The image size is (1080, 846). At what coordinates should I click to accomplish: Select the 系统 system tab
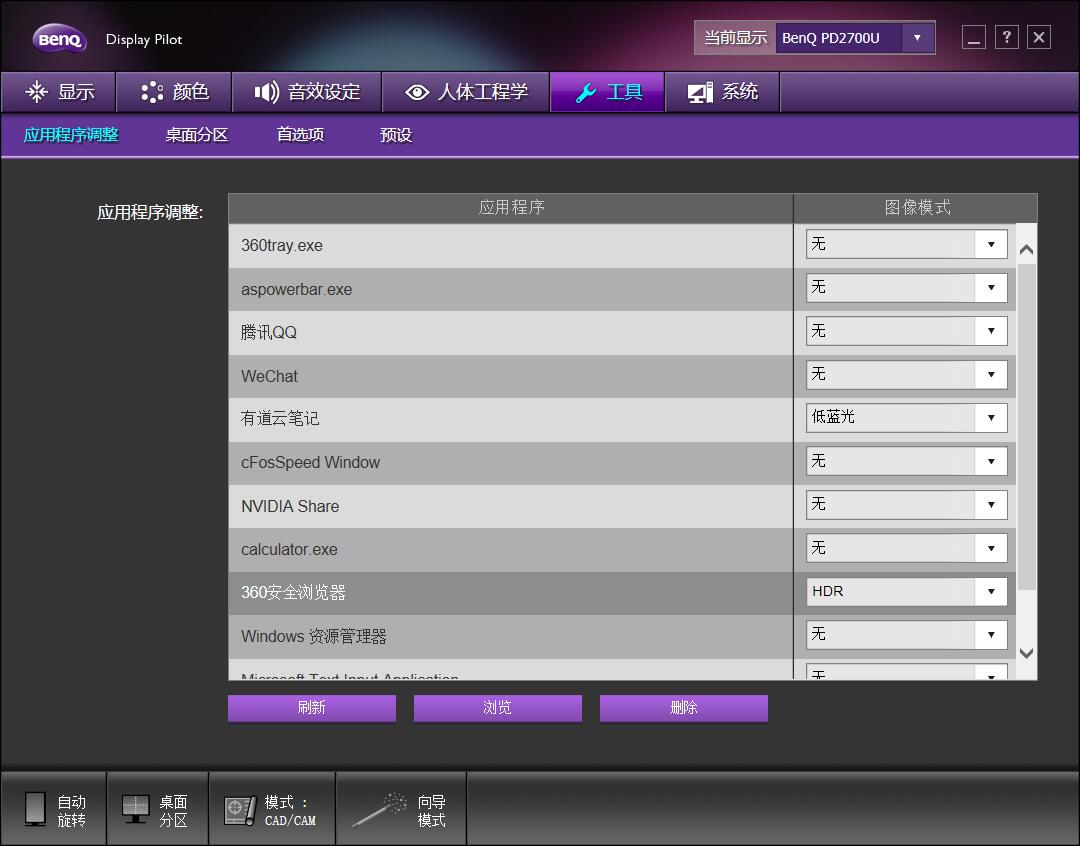(723, 92)
